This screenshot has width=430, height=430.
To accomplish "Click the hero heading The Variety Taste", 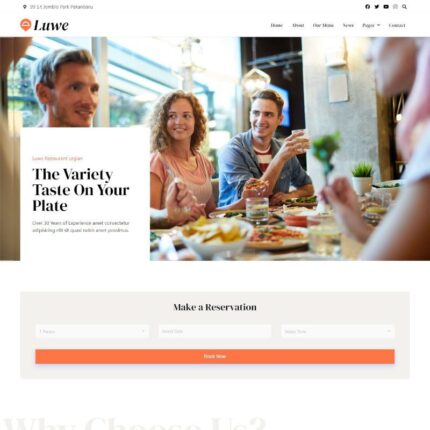I will 81,190.
